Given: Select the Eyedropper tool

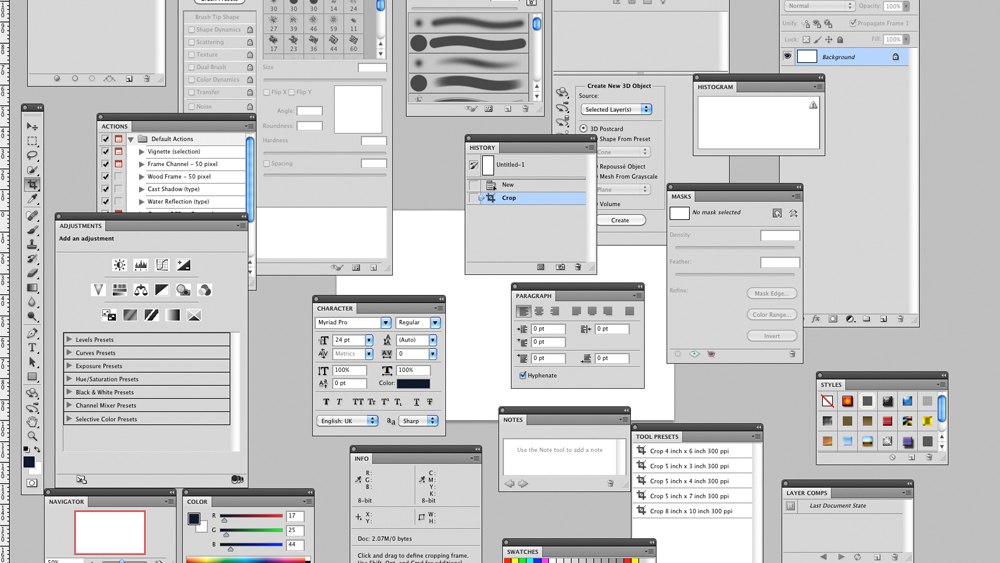Looking at the screenshot, I should point(32,200).
